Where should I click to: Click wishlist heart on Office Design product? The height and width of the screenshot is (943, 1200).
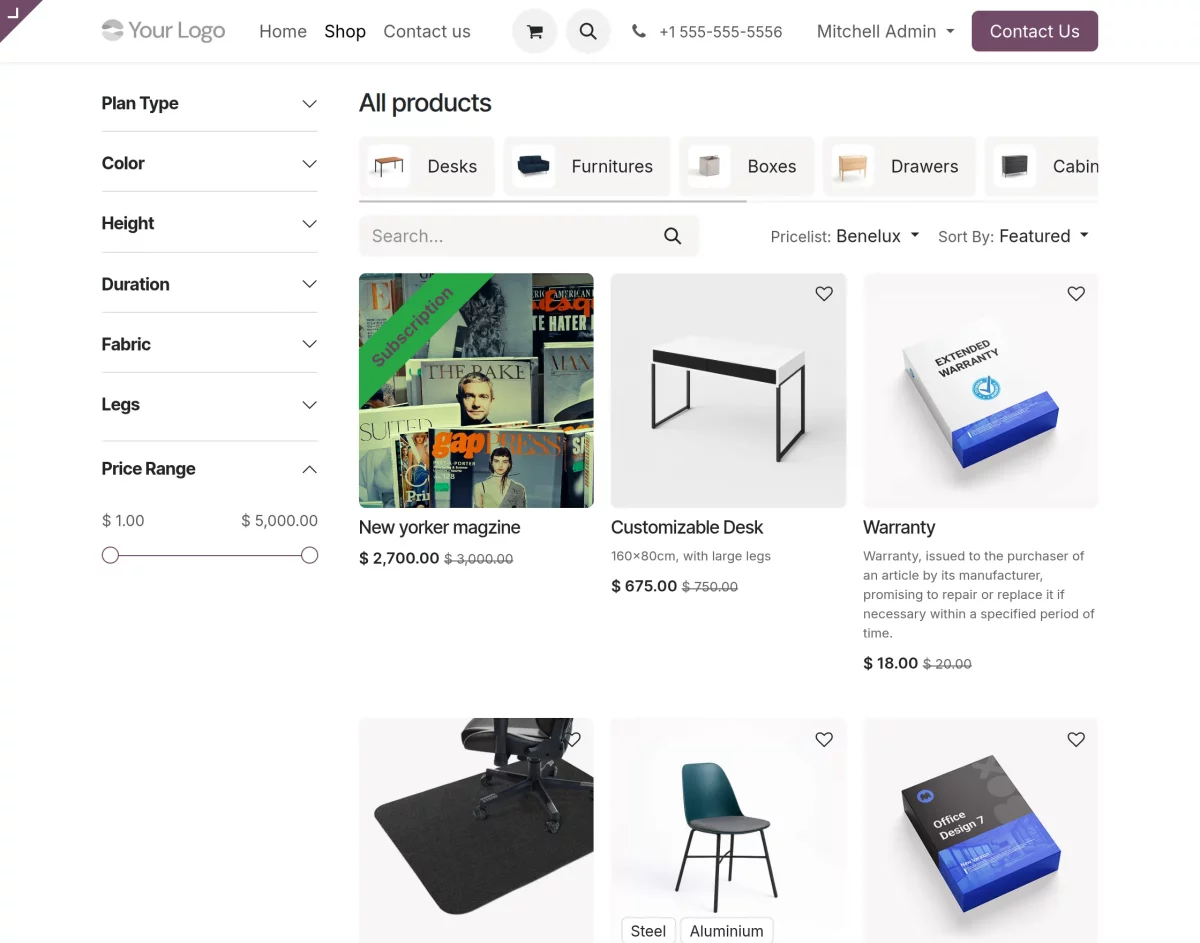(x=1076, y=740)
